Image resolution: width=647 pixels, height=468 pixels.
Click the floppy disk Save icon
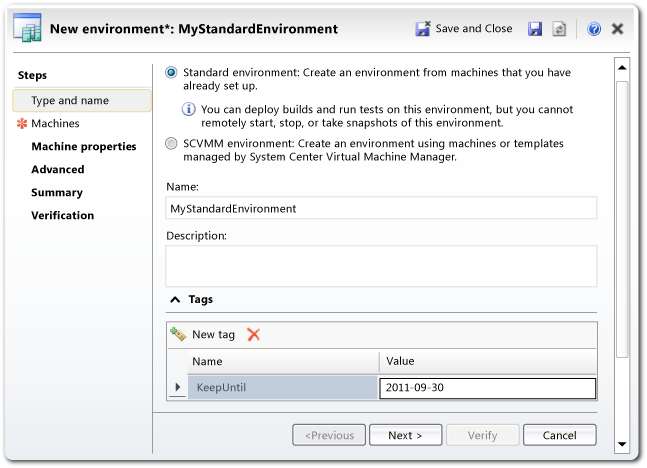535,29
